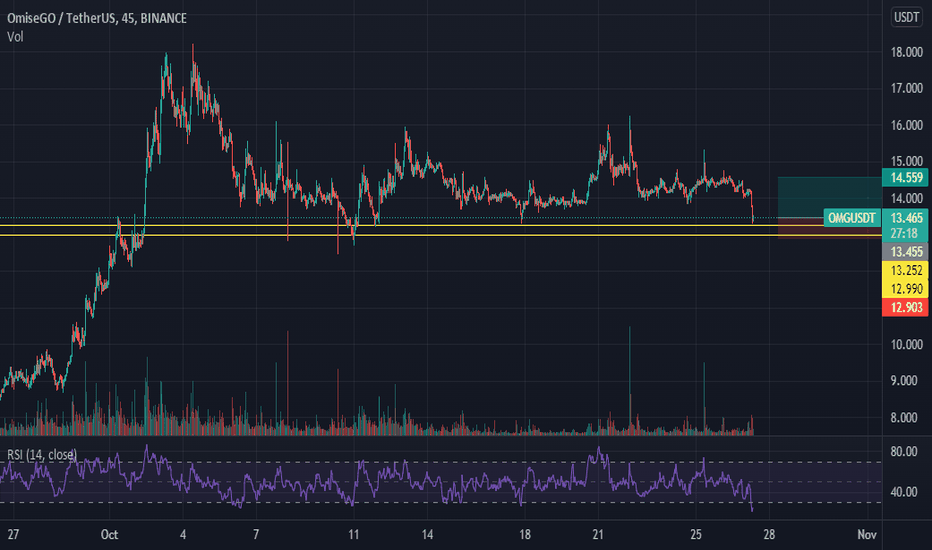Select the red stop-loss zone of position
Screen dimensions: 932x550
tap(830, 228)
